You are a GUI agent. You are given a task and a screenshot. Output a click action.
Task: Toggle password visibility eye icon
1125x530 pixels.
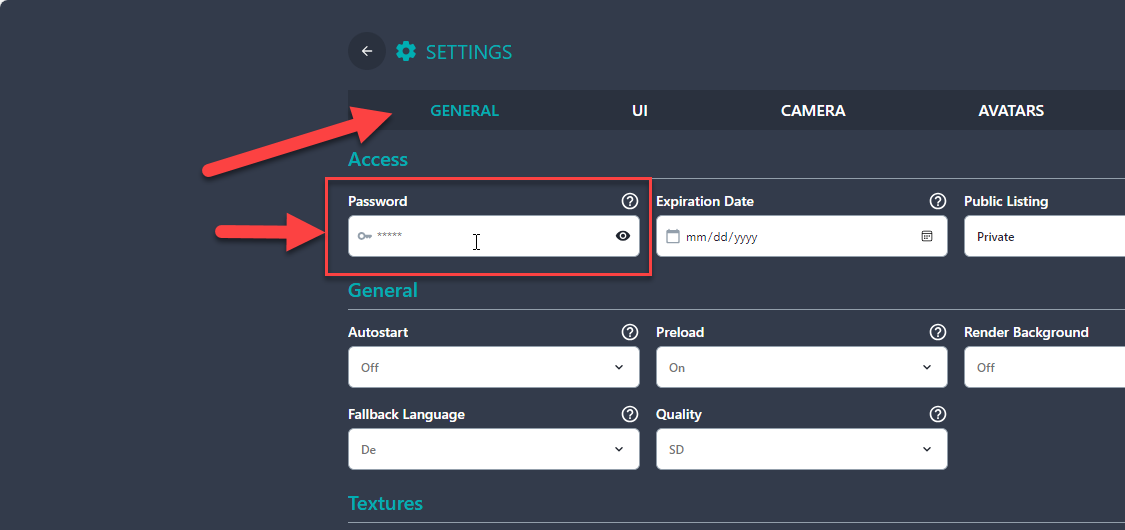coord(623,235)
